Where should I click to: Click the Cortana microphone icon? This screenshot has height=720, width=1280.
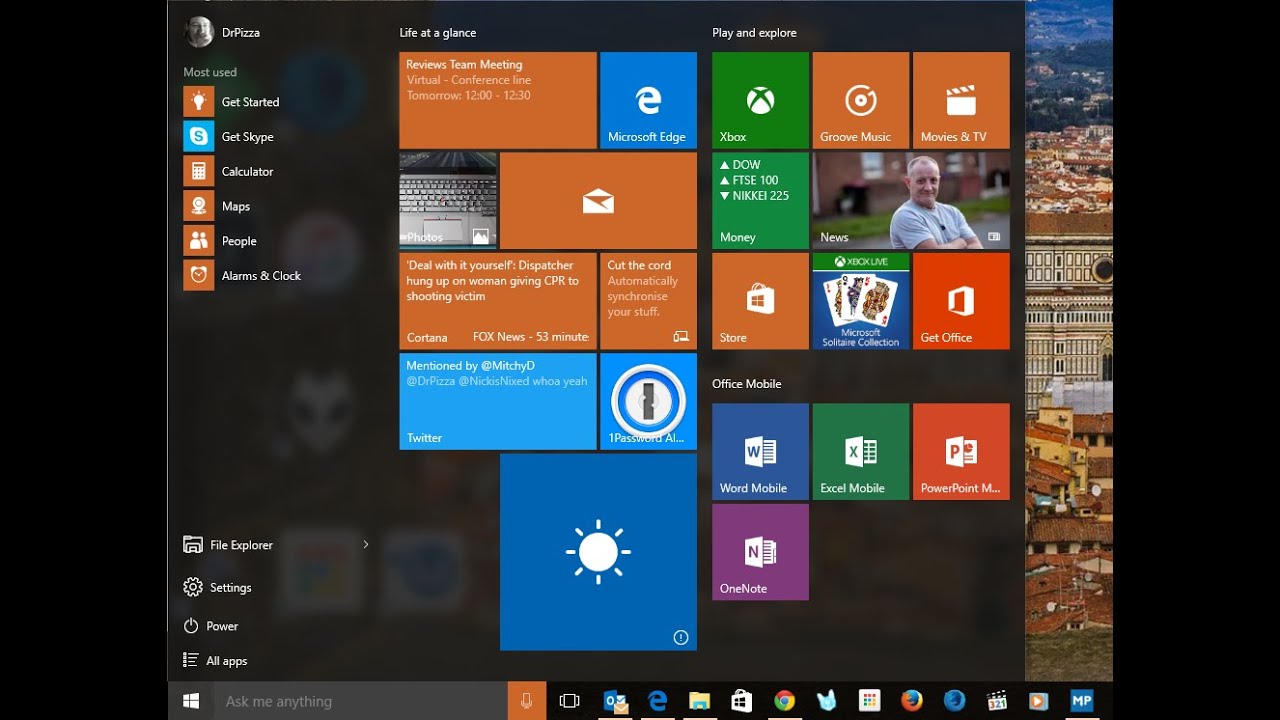[527, 701]
